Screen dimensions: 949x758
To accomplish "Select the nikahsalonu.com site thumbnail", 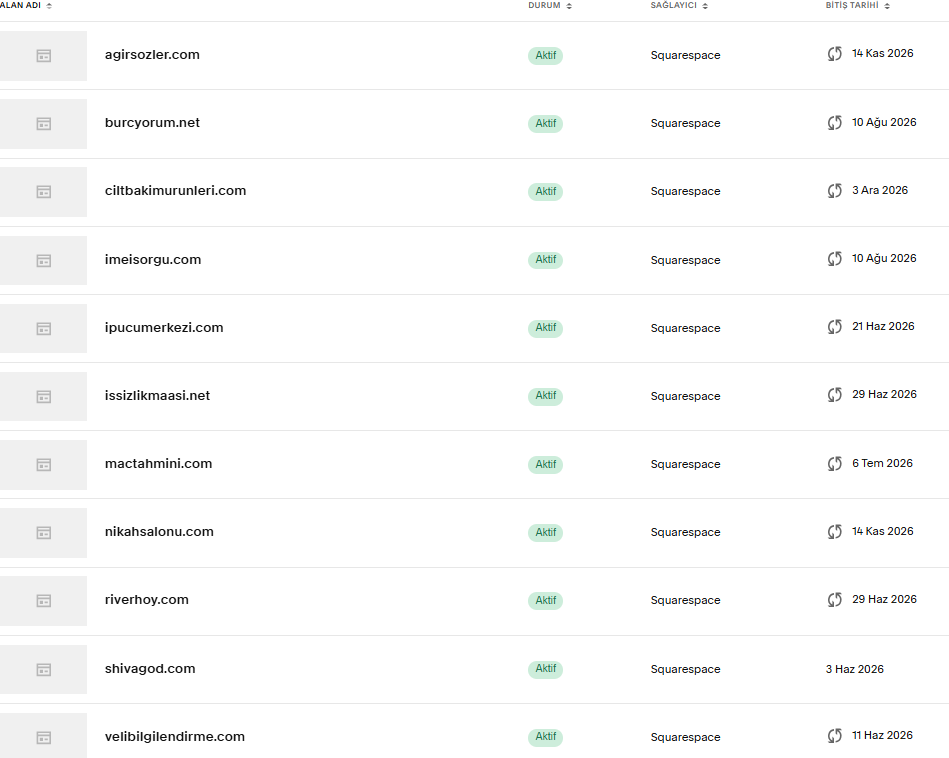I will click(x=44, y=533).
